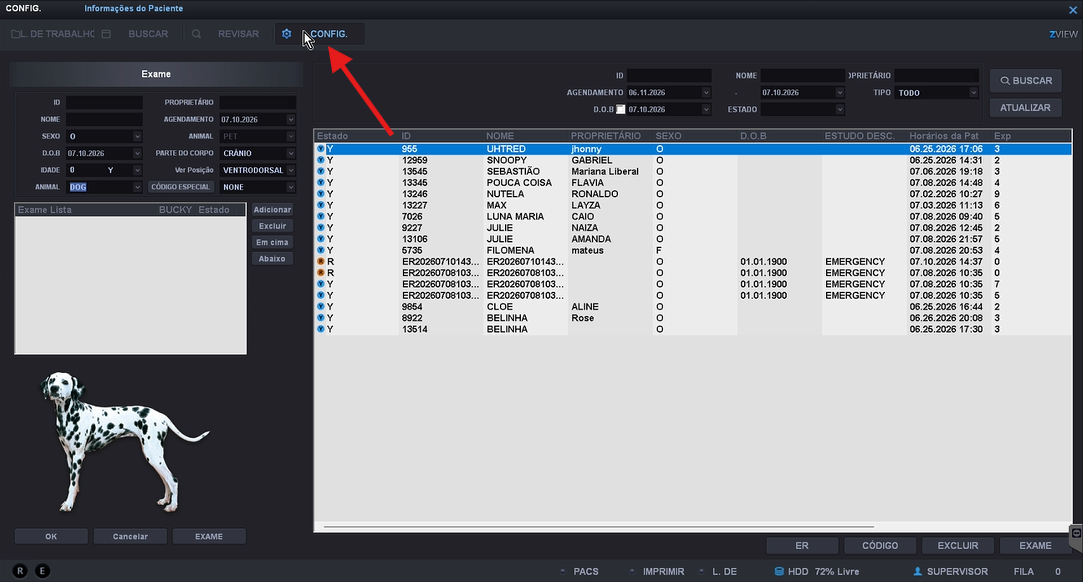Sort table by Horários da Pat column

943,136
